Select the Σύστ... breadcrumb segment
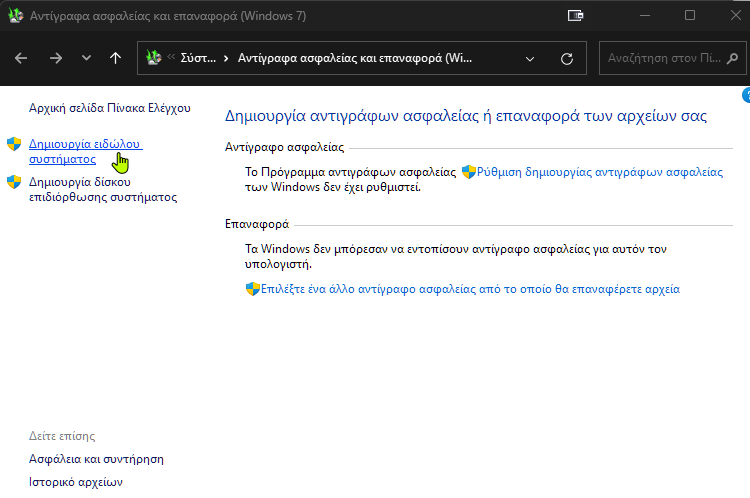The image size is (750, 498). (x=198, y=58)
